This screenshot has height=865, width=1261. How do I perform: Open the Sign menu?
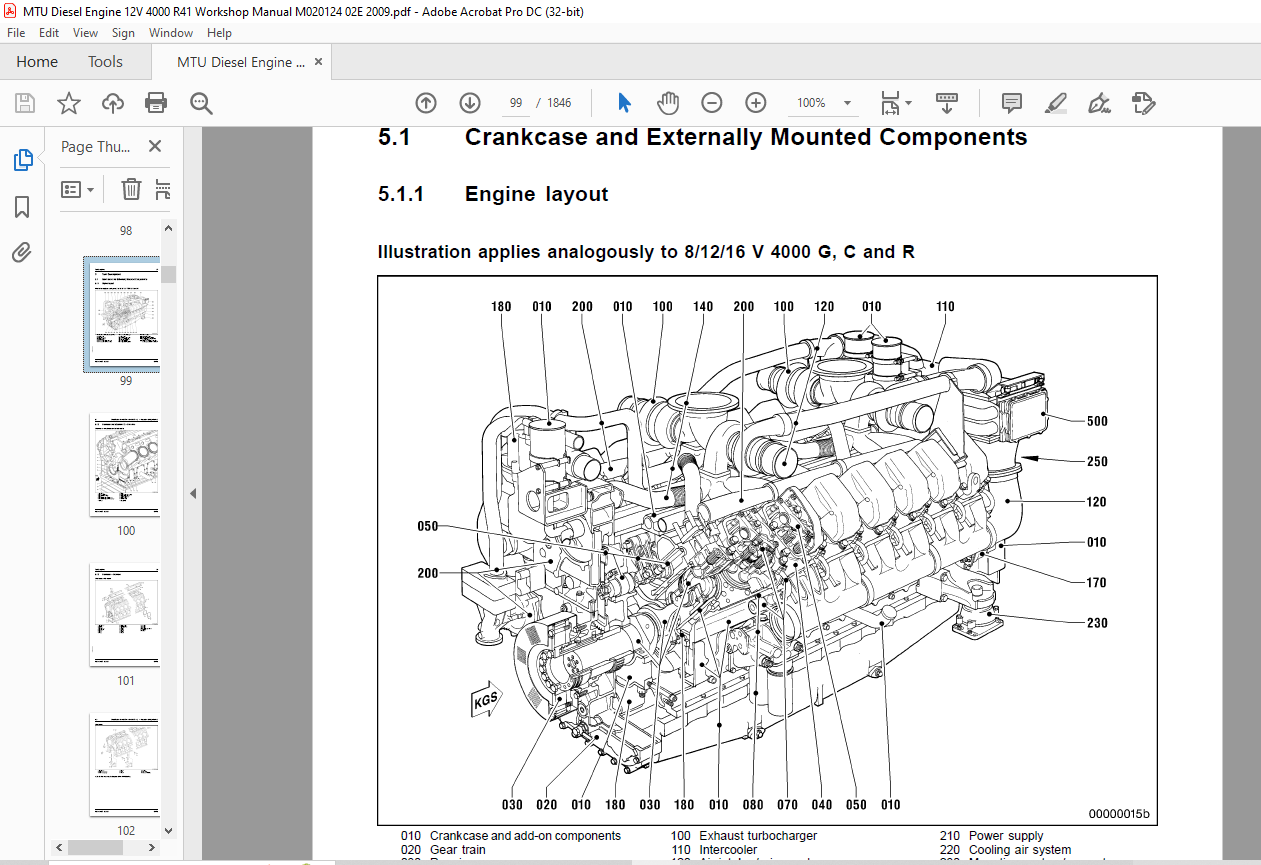125,33
